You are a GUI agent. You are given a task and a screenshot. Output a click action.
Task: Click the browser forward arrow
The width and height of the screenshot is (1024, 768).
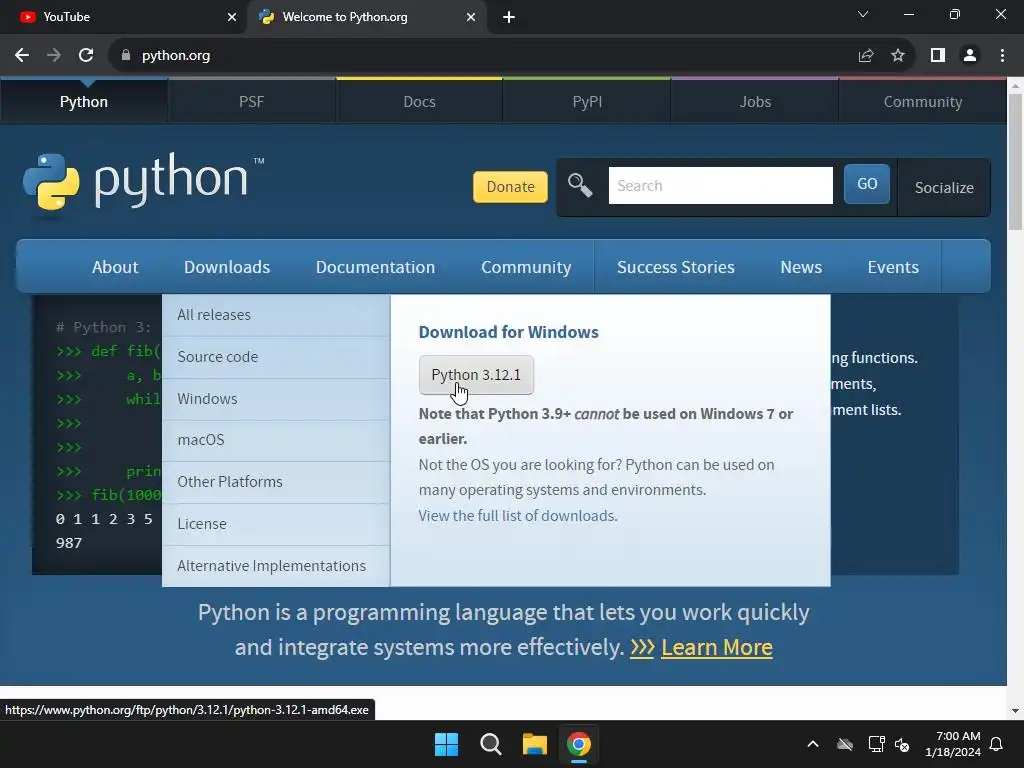(54, 56)
